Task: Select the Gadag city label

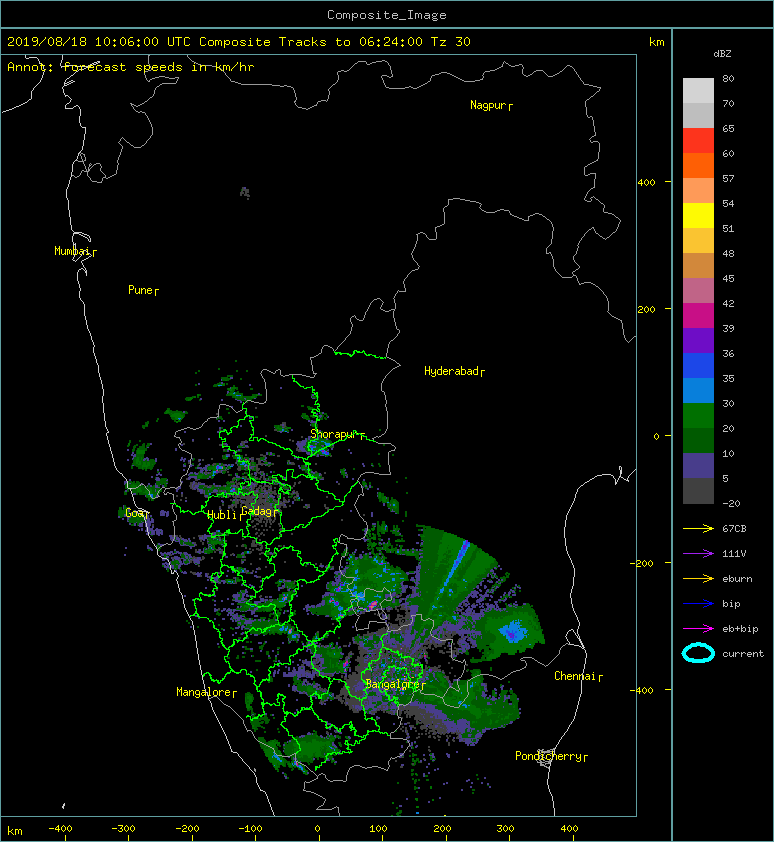Action: [x=257, y=511]
